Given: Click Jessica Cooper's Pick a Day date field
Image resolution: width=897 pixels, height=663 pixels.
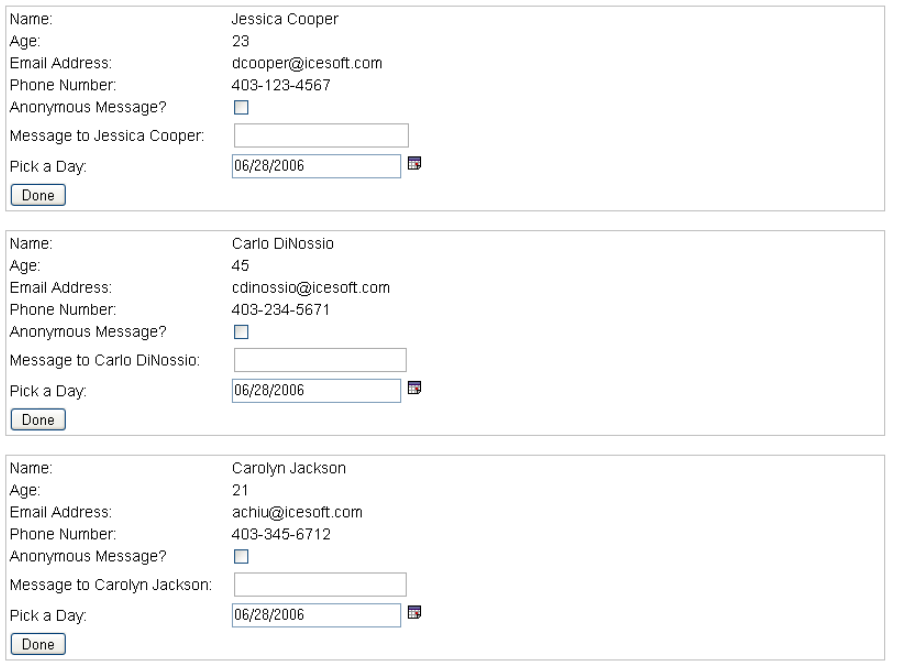Looking at the screenshot, I should tap(316, 166).
